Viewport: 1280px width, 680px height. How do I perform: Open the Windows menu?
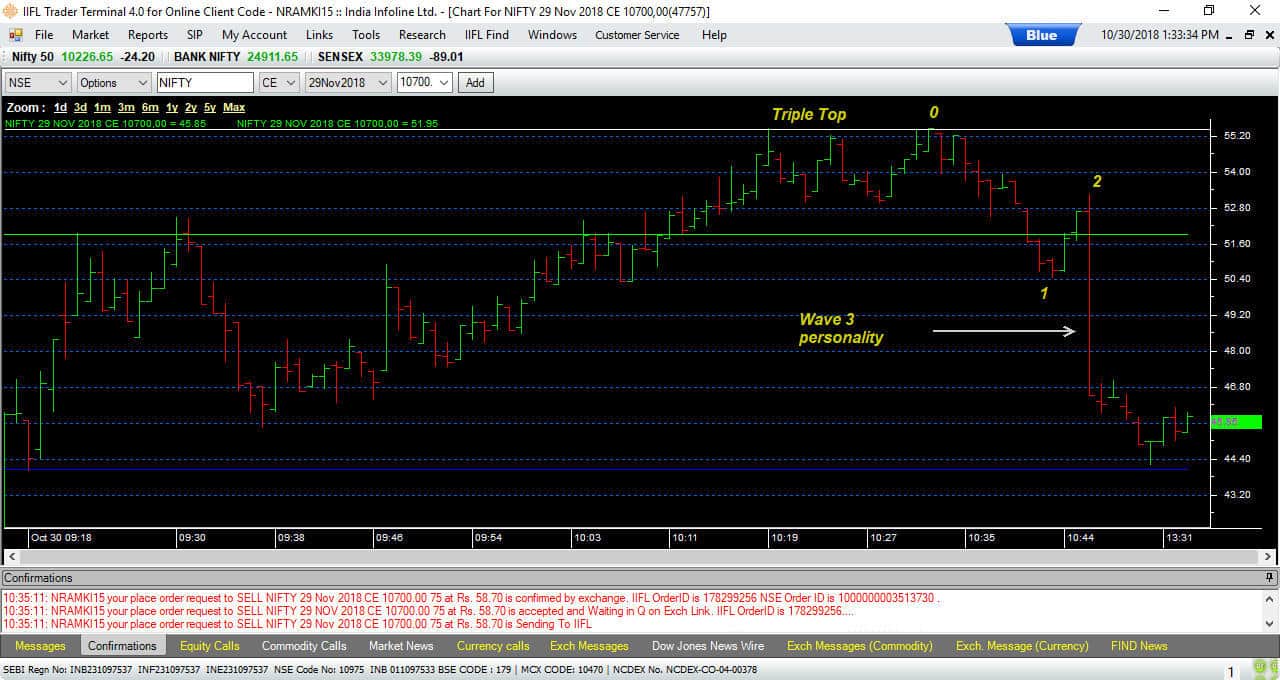pos(552,34)
